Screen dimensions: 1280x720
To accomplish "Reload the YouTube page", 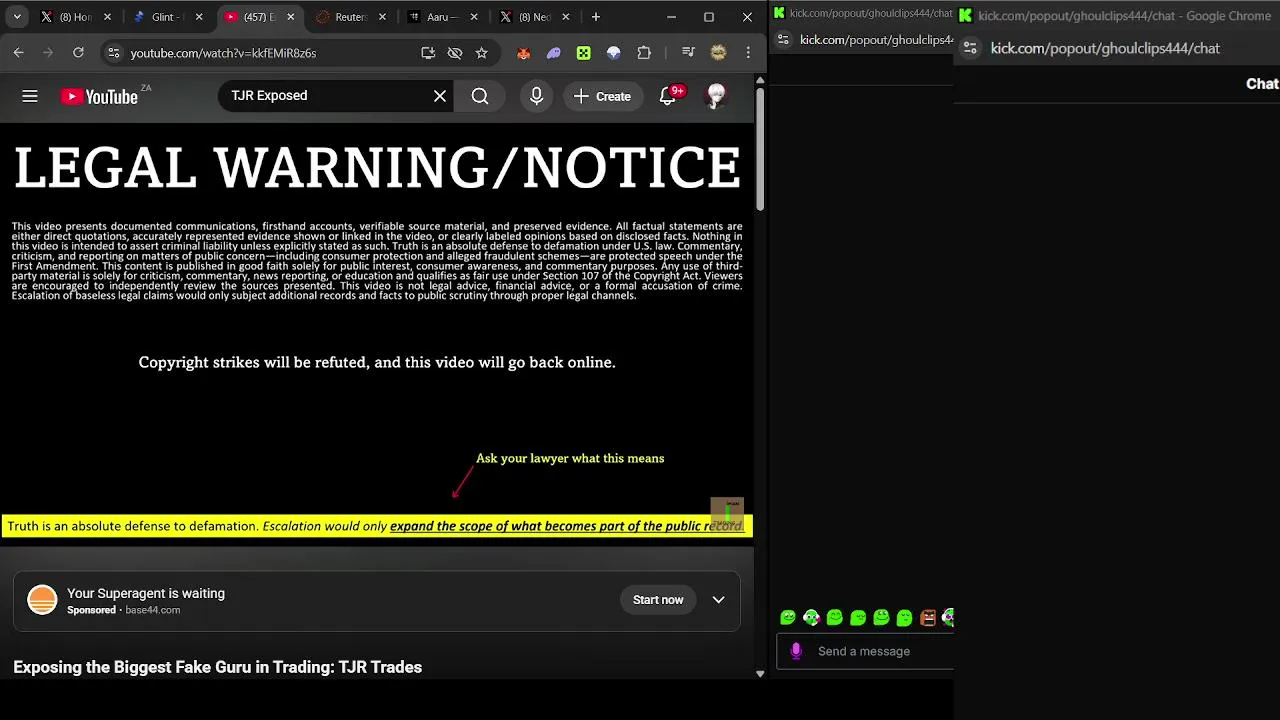I will [78, 53].
